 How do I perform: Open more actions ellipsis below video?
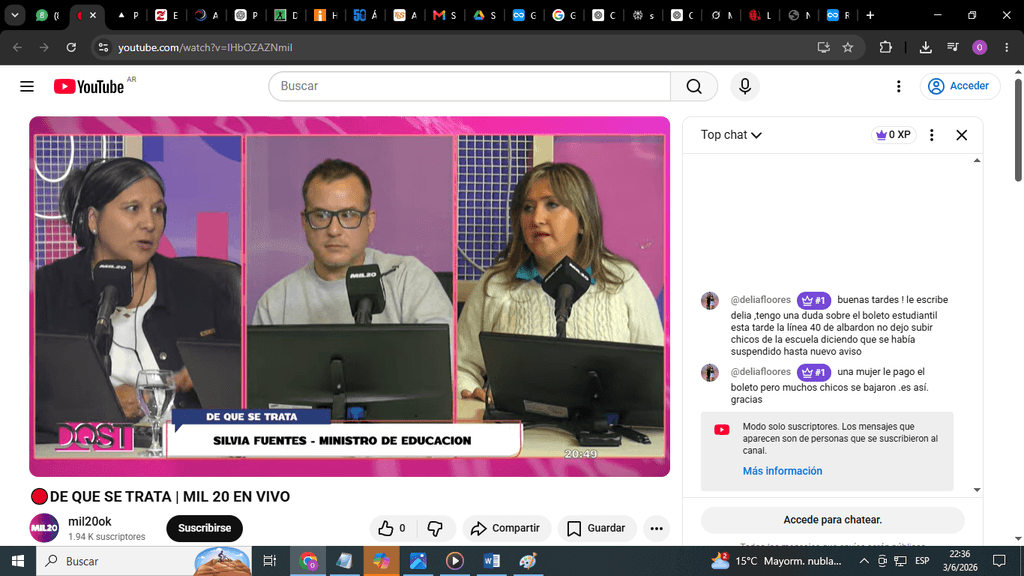(656, 528)
